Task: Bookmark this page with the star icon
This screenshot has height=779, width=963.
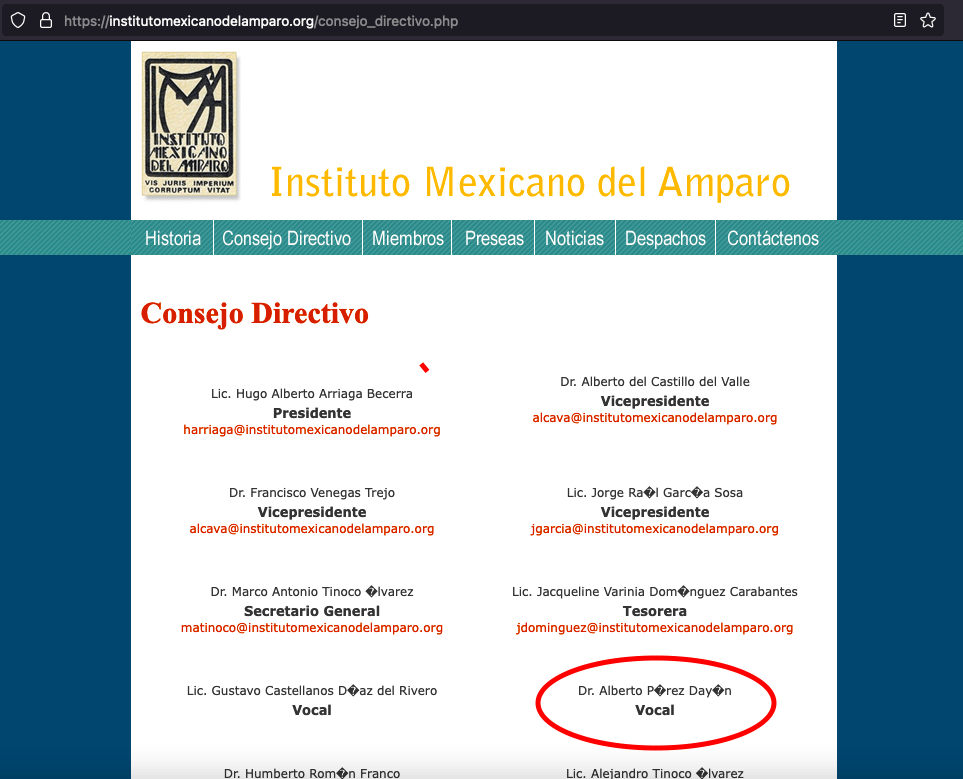Action: pyautogui.click(x=927, y=20)
